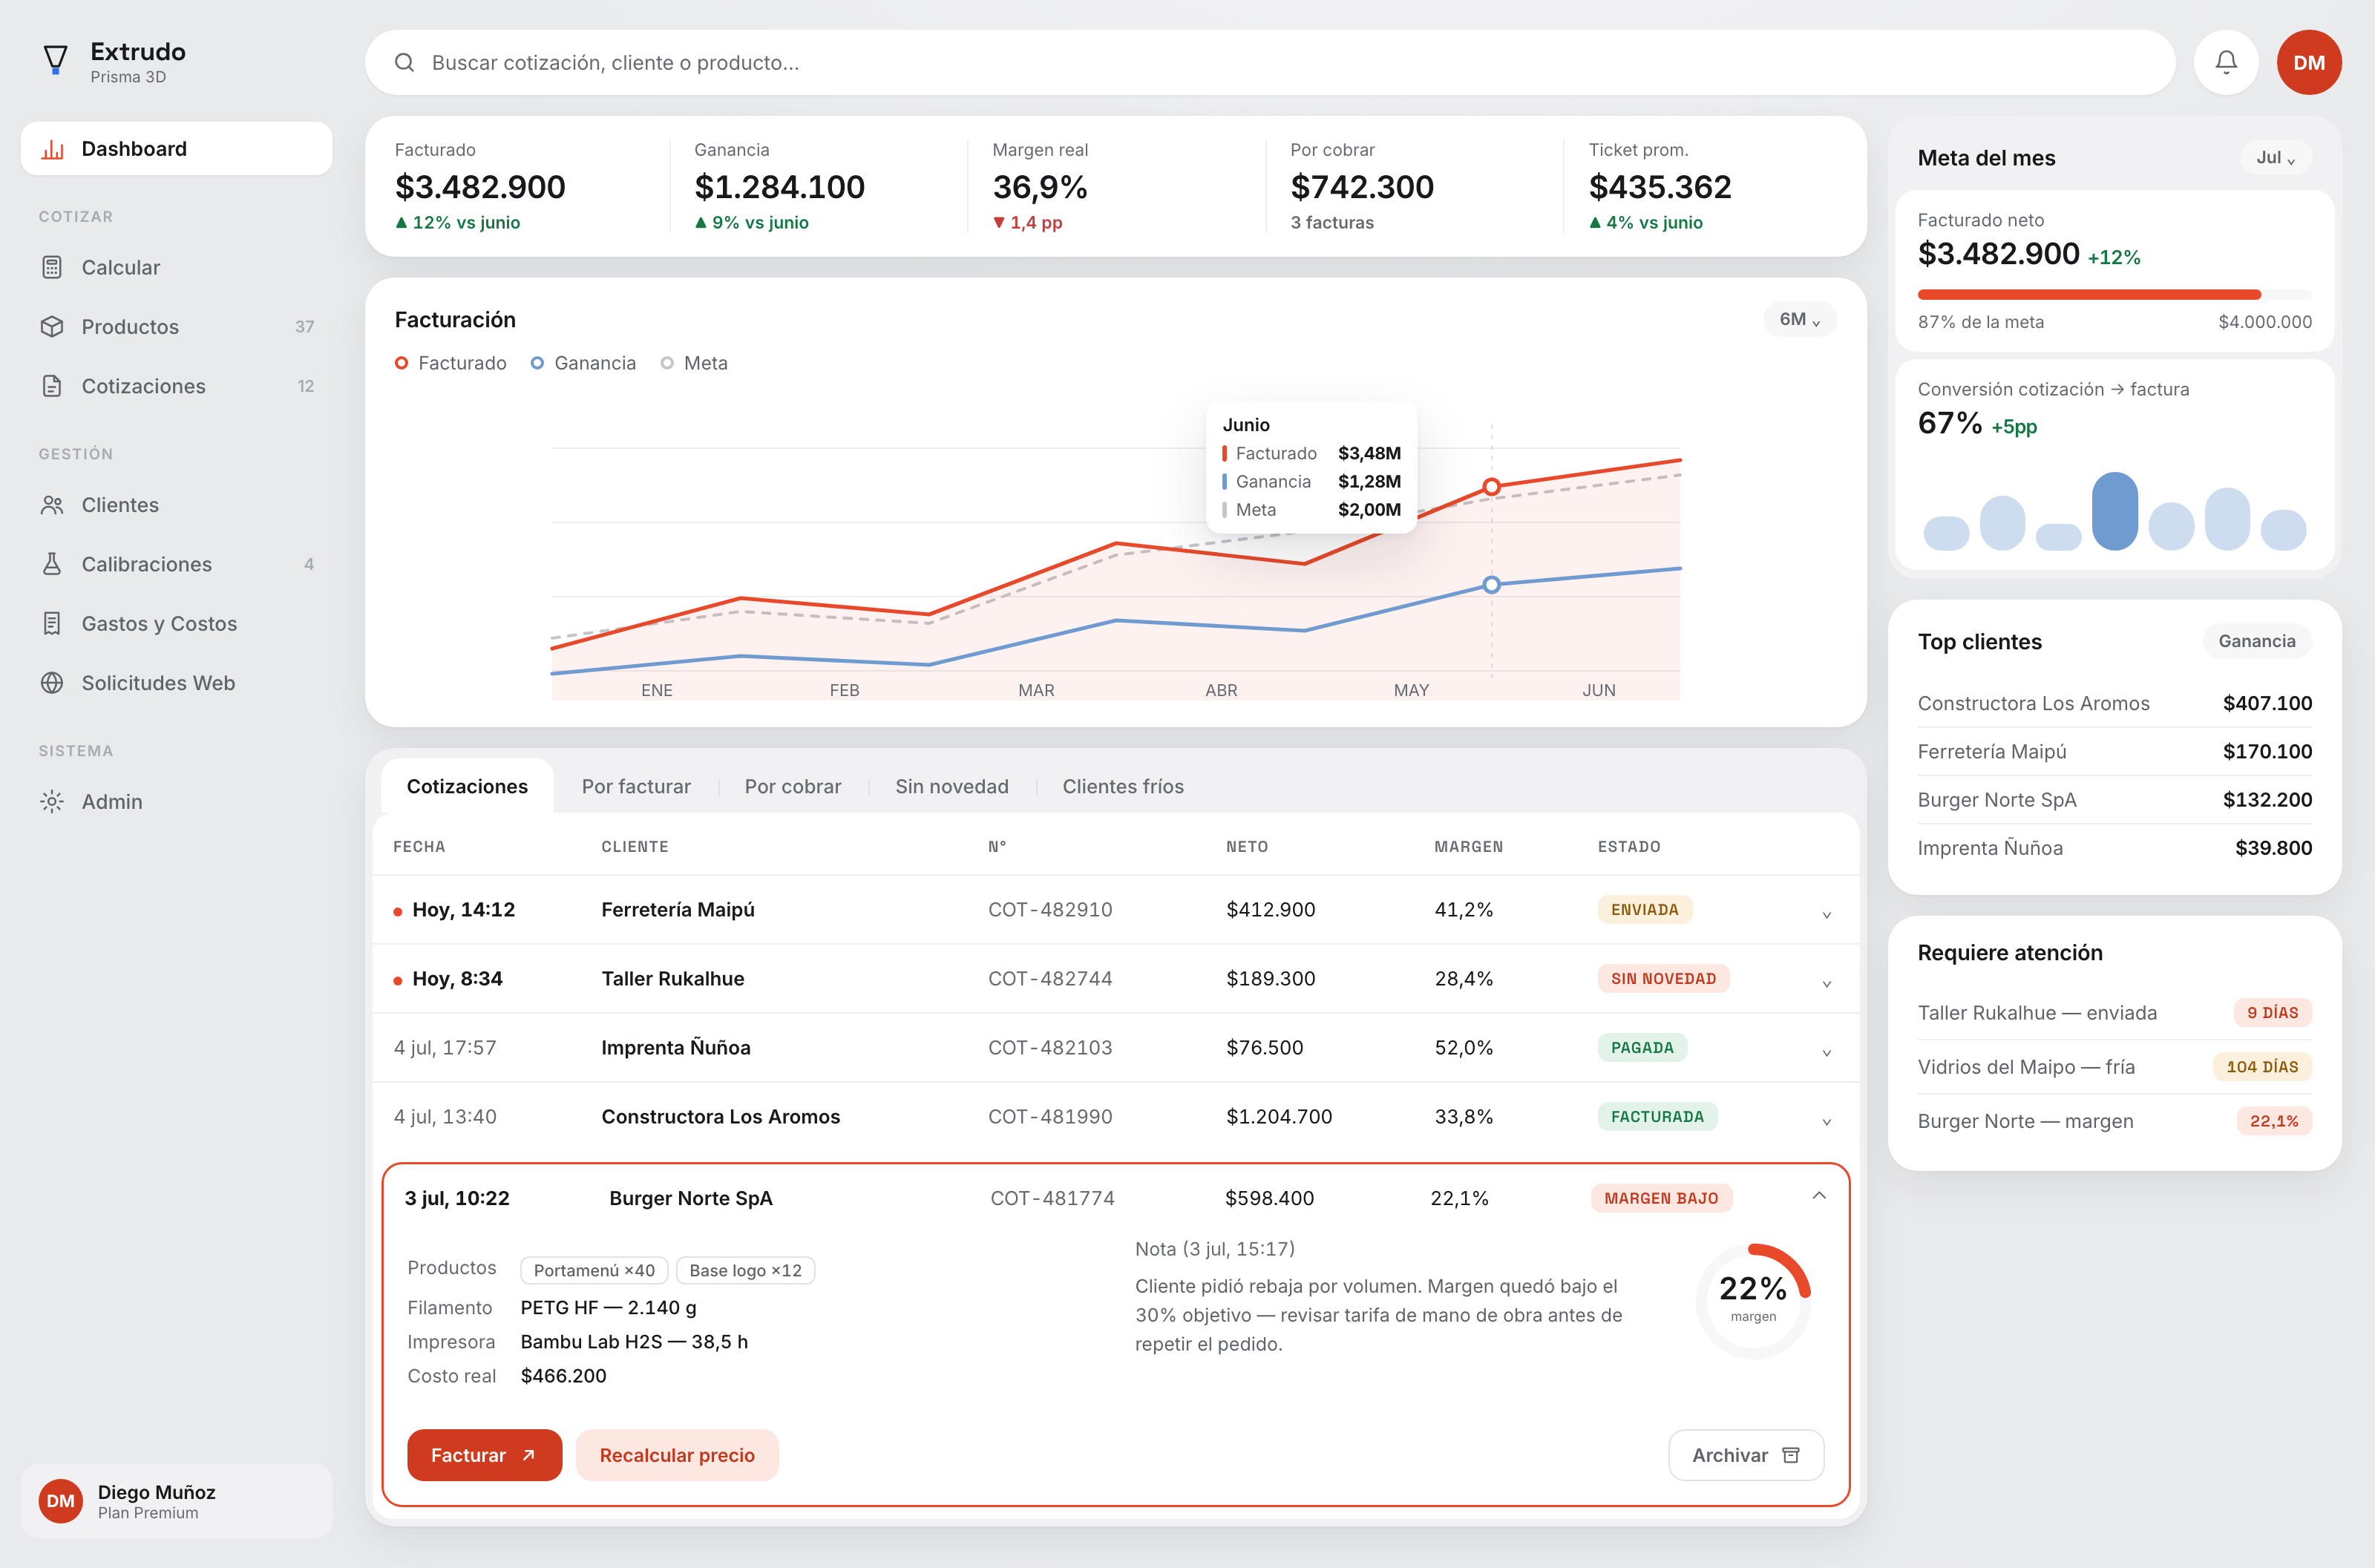The width and height of the screenshot is (2375, 1568).
Task: Click the FACTURADA status badge
Action: click(x=1658, y=1116)
